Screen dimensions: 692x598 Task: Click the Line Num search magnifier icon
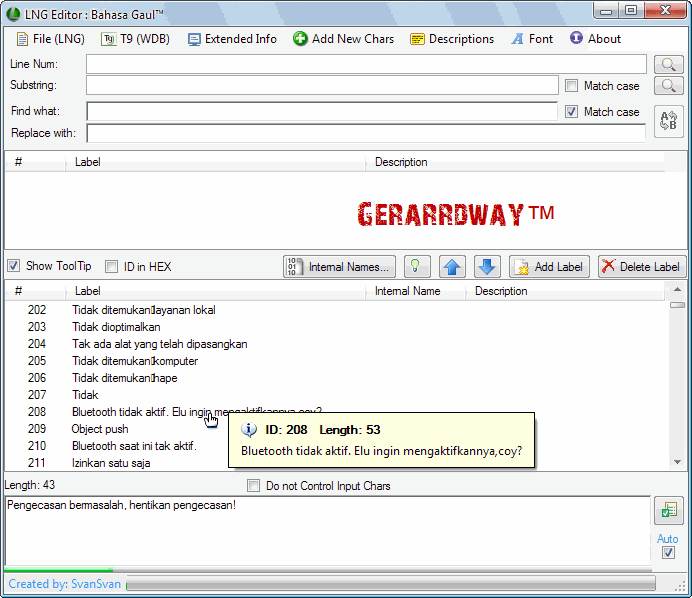(x=667, y=64)
